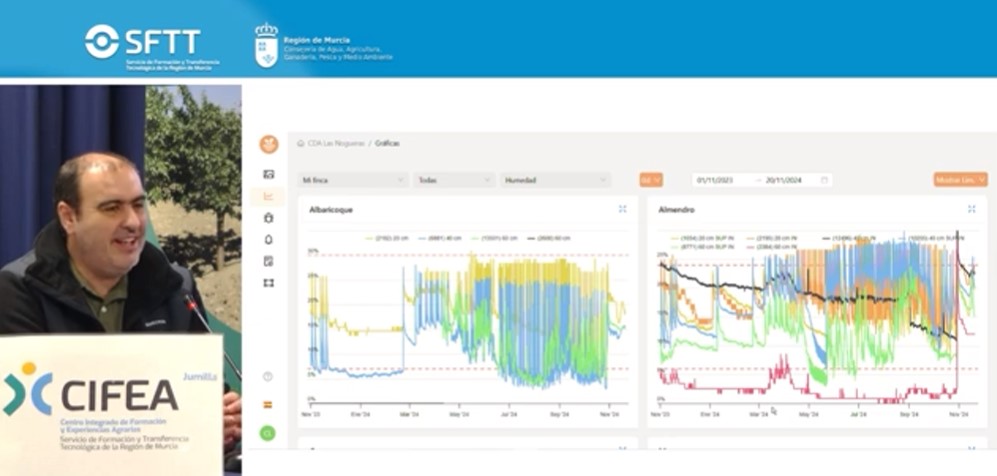The height and width of the screenshot is (476, 997).
Task: Open the reports document icon in the sidebar
Action: pyautogui.click(x=268, y=261)
